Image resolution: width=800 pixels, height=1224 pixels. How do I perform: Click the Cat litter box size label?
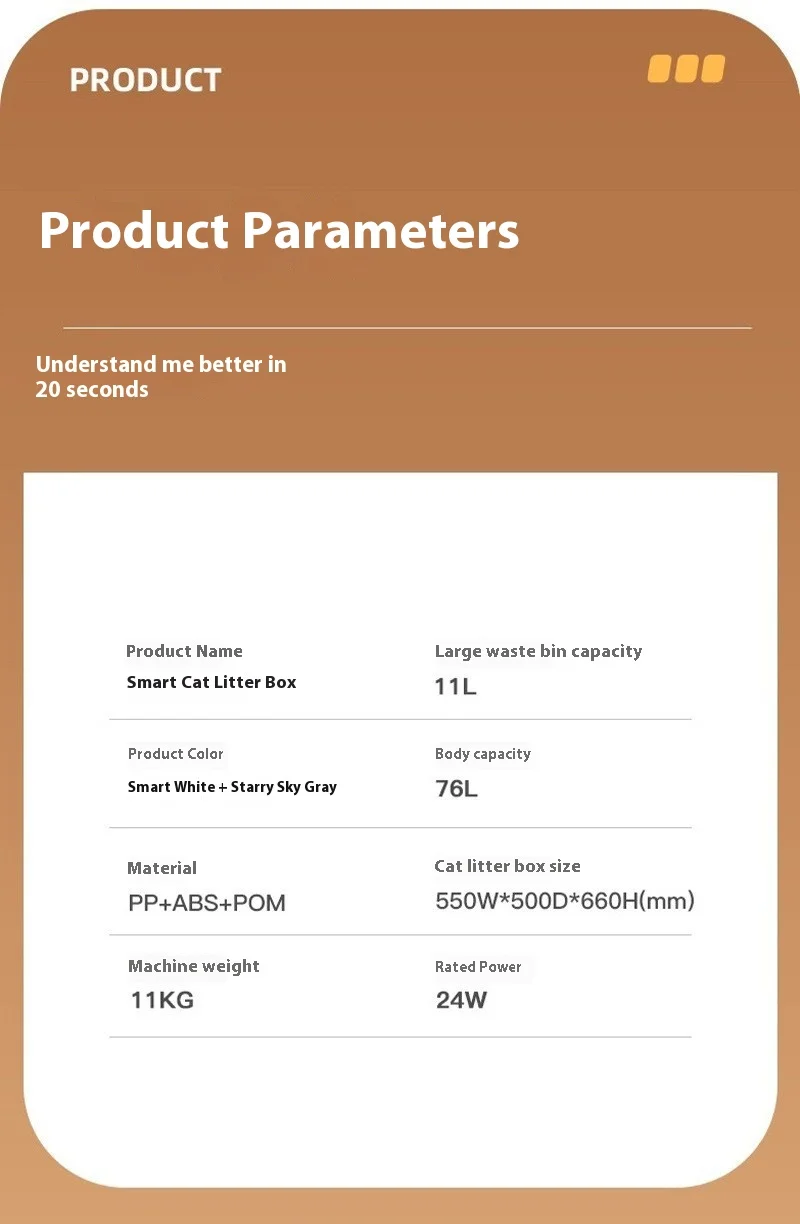pyautogui.click(x=507, y=866)
